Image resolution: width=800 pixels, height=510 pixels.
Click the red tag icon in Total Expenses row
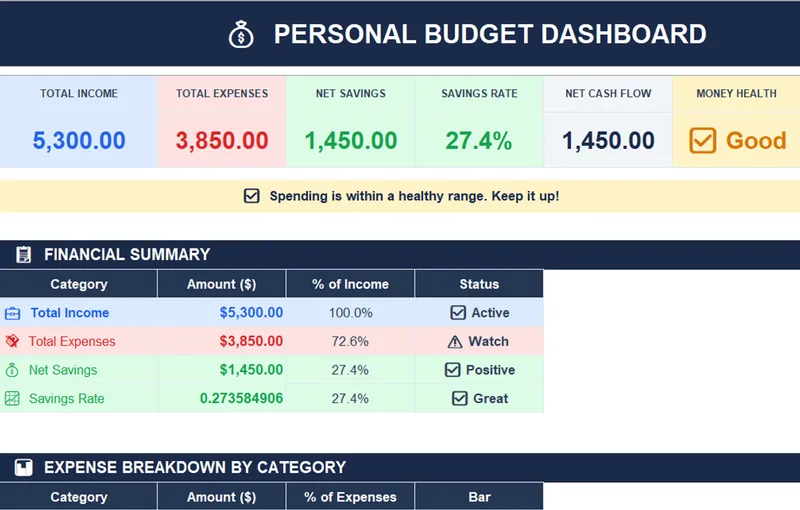click(12, 341)
